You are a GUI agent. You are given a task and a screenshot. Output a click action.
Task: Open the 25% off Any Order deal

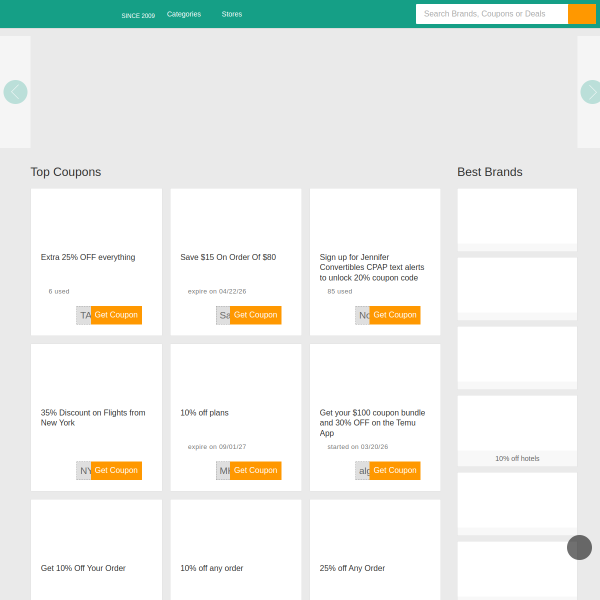pos(352,568)
